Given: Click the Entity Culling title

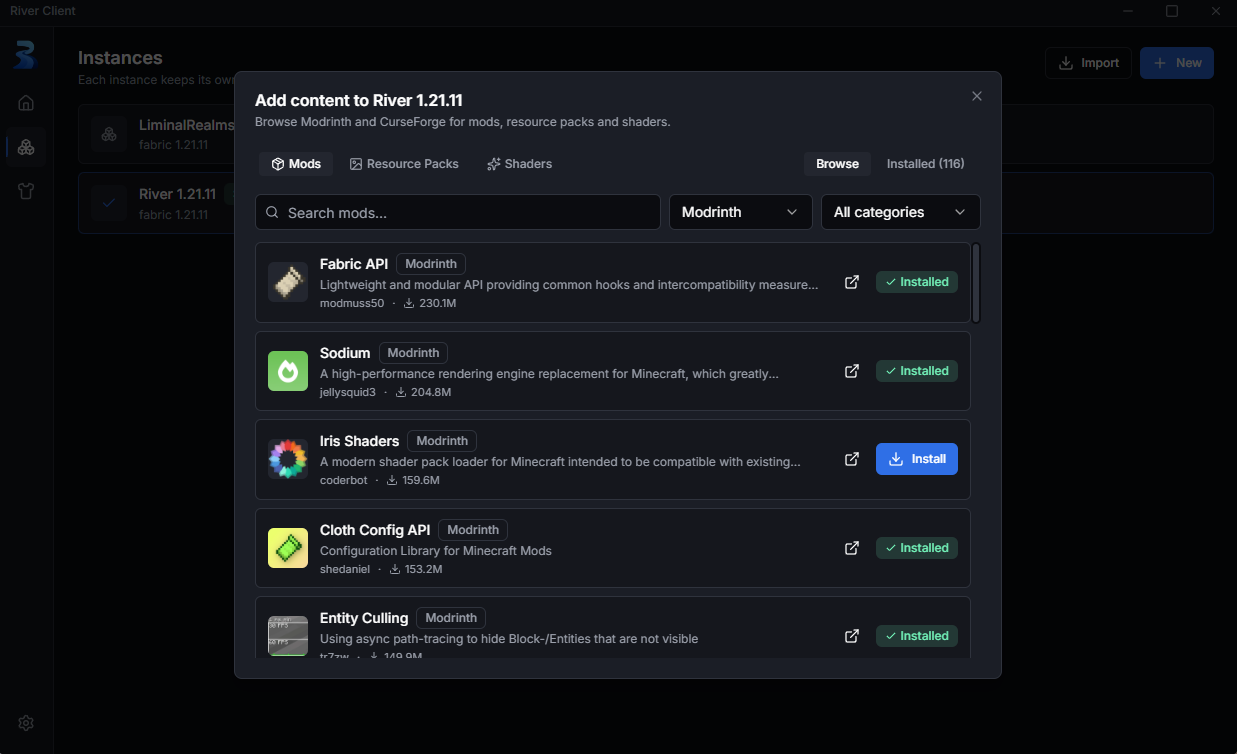Looking at the screenshot, I should click(x=364, y=618).
